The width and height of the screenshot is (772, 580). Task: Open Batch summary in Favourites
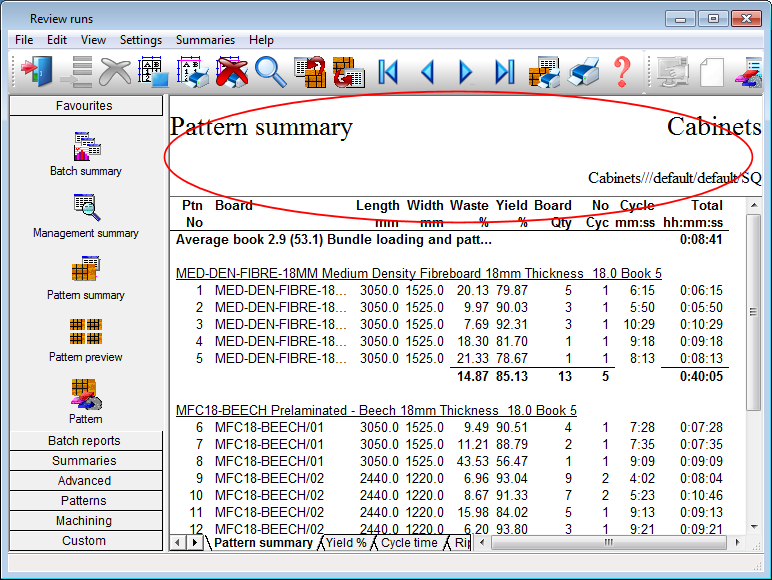point(86,154)
